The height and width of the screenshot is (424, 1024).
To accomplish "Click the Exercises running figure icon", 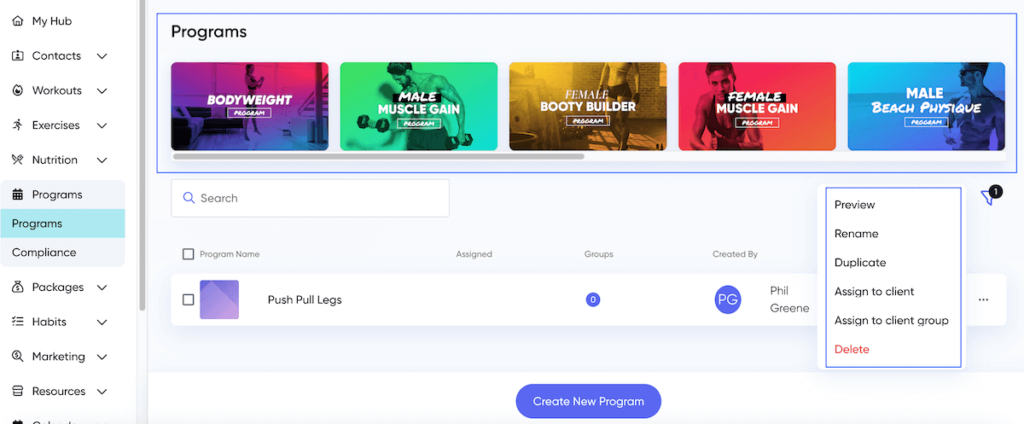I will tap(17, 125).
